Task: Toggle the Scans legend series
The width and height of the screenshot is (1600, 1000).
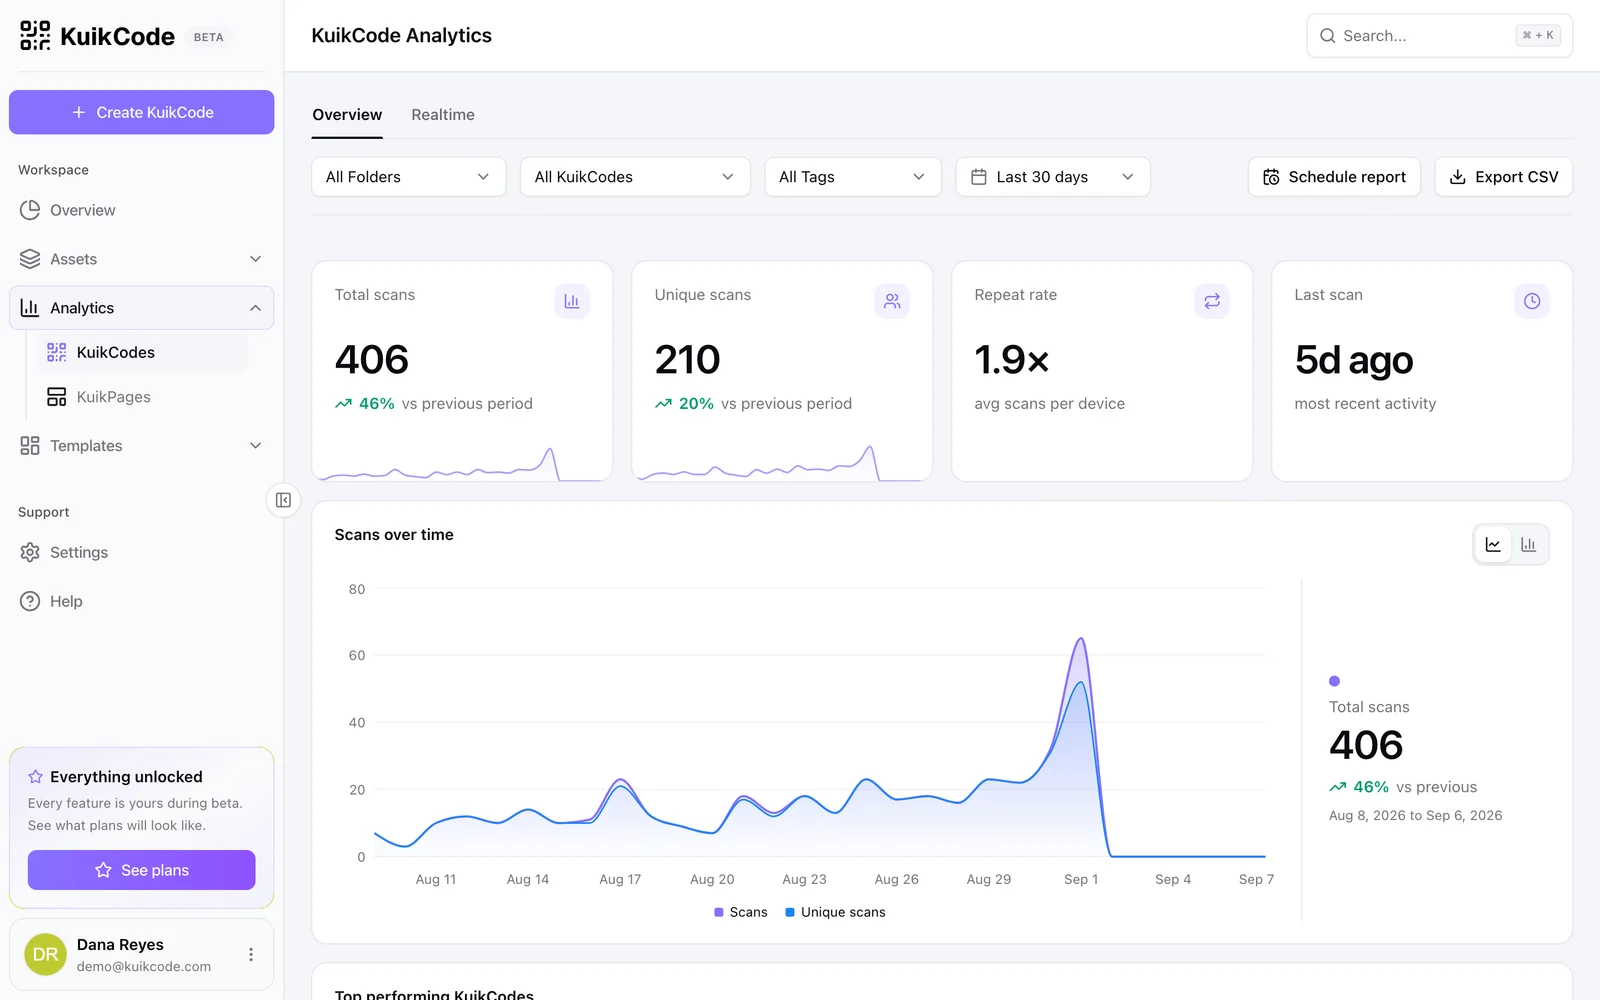Action: 741,912
